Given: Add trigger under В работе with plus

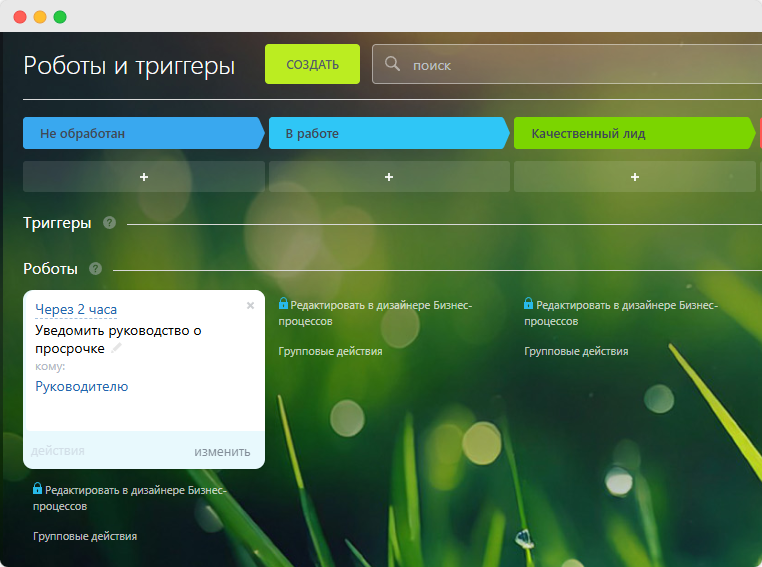Looking at the screenshot, I should tap(389, 177).
